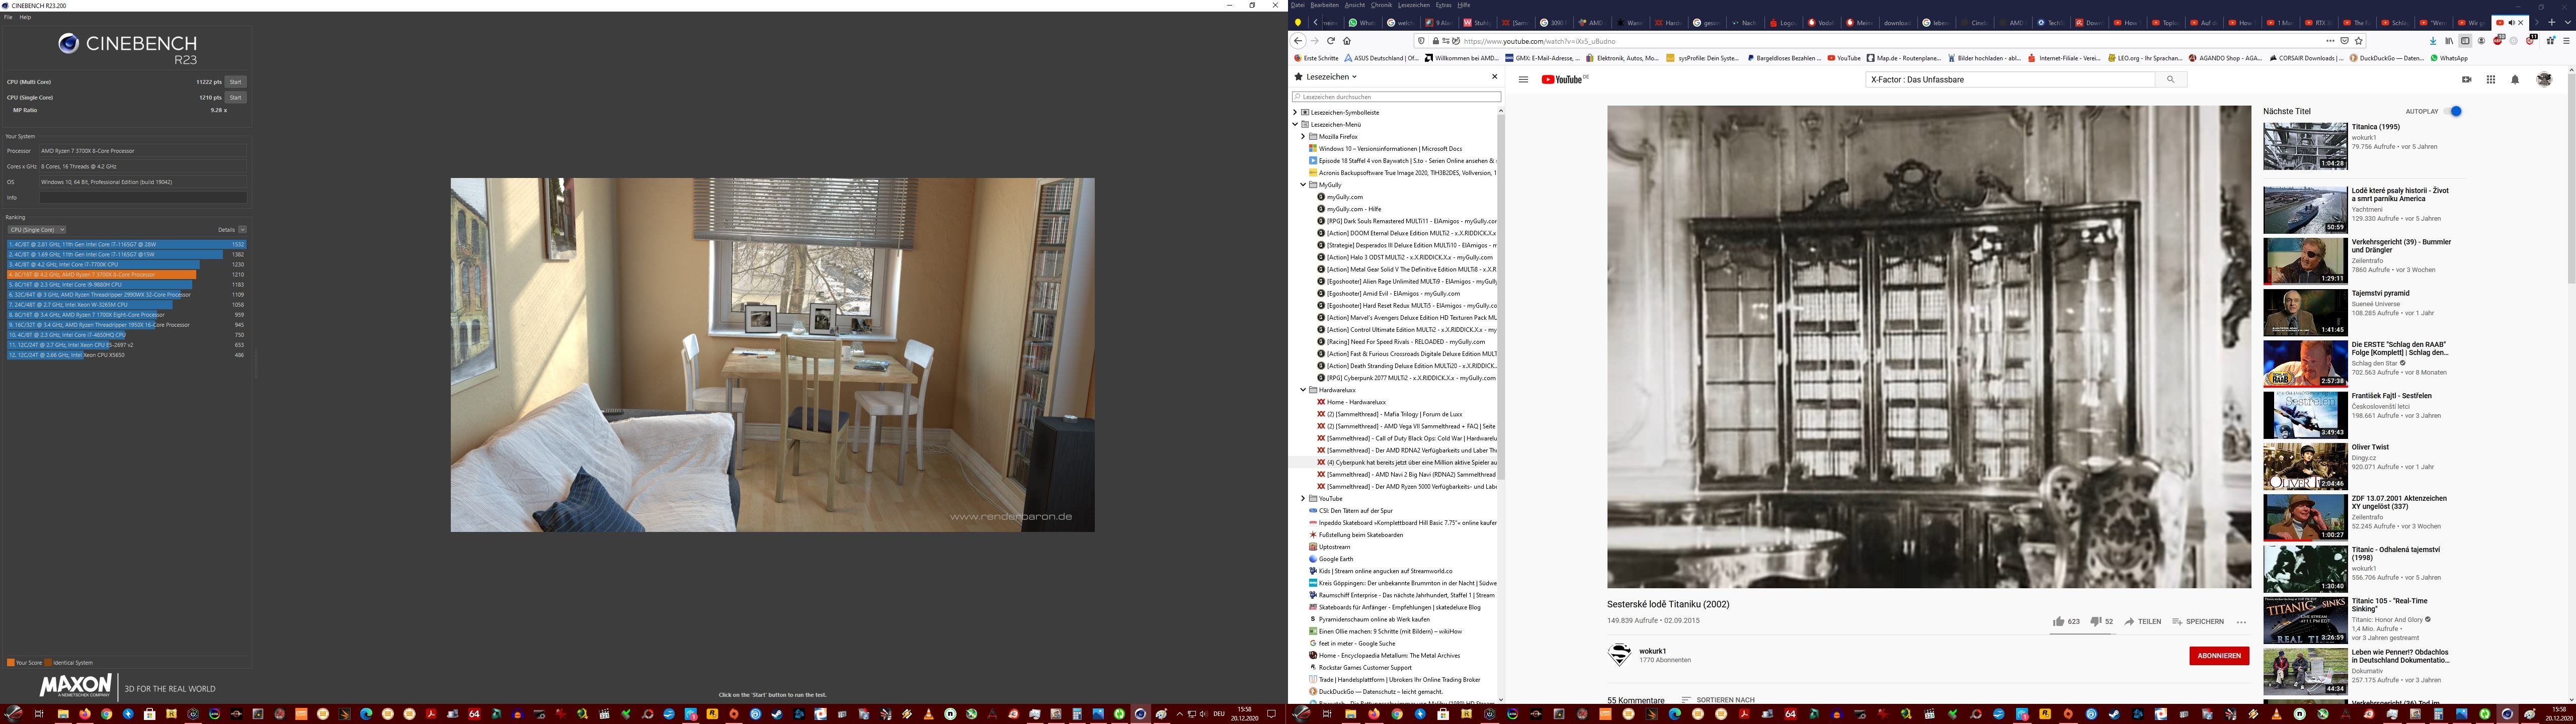The image size is (2576, 724).
Task: Click the YouTube search box
Action: [x=2010, y=79]
